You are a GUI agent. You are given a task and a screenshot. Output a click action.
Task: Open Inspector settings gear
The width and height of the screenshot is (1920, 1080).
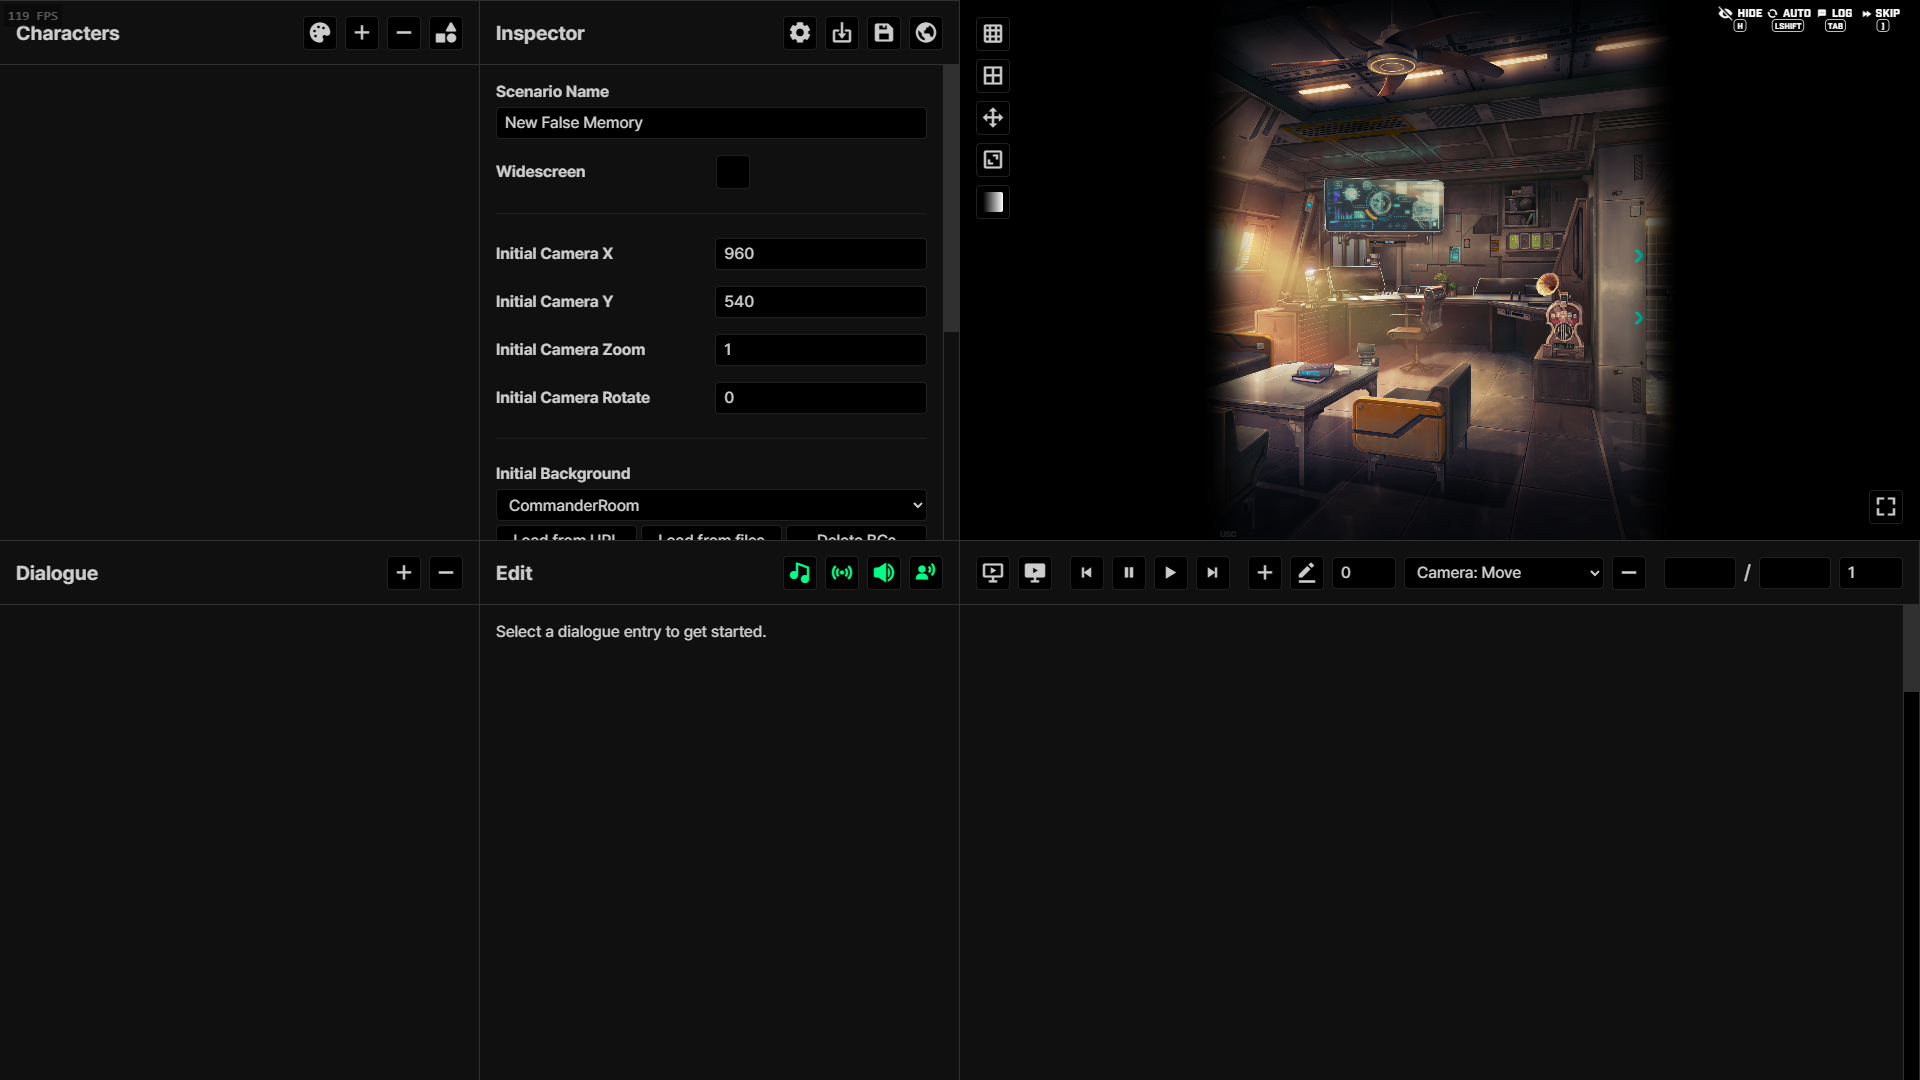[x=800, y=33]
